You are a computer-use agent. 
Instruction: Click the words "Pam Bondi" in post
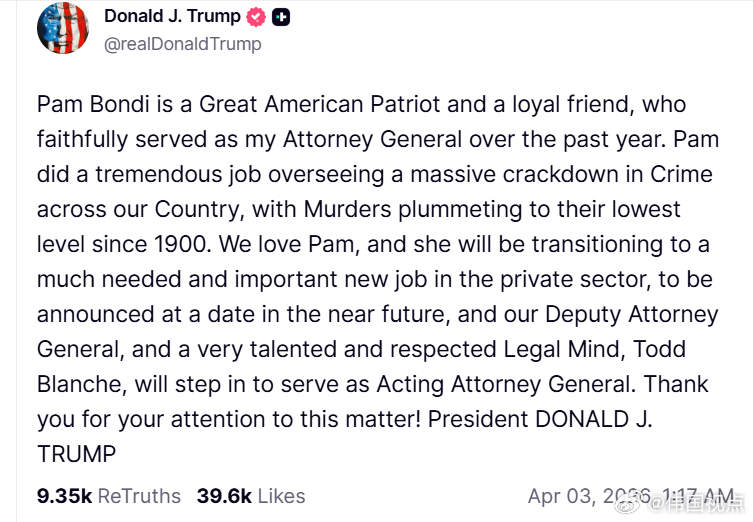[x=93, y=104]
